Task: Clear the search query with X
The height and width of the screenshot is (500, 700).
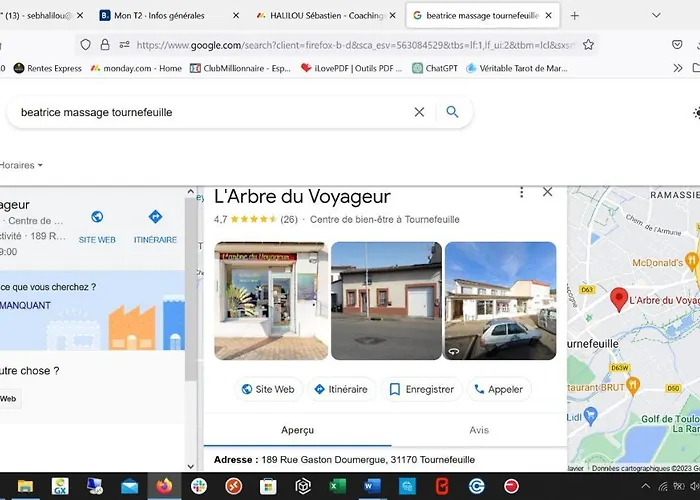Action: tap(419, 112)
